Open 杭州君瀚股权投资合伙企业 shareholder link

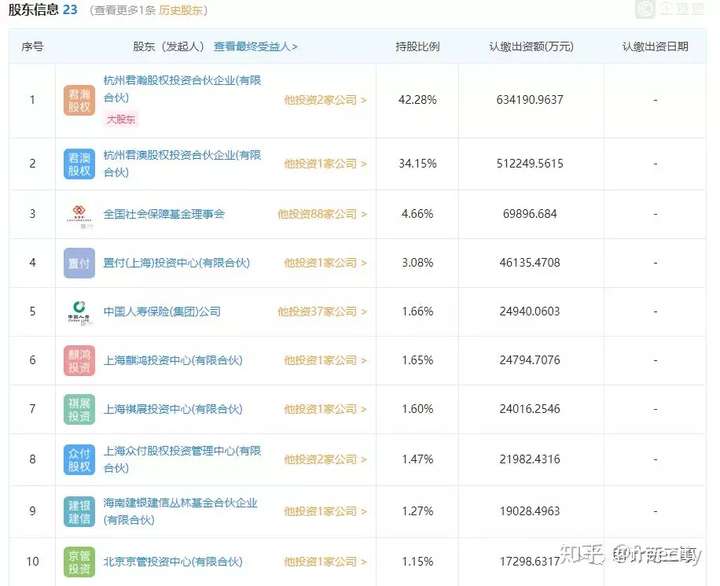(x=182, y=89)
